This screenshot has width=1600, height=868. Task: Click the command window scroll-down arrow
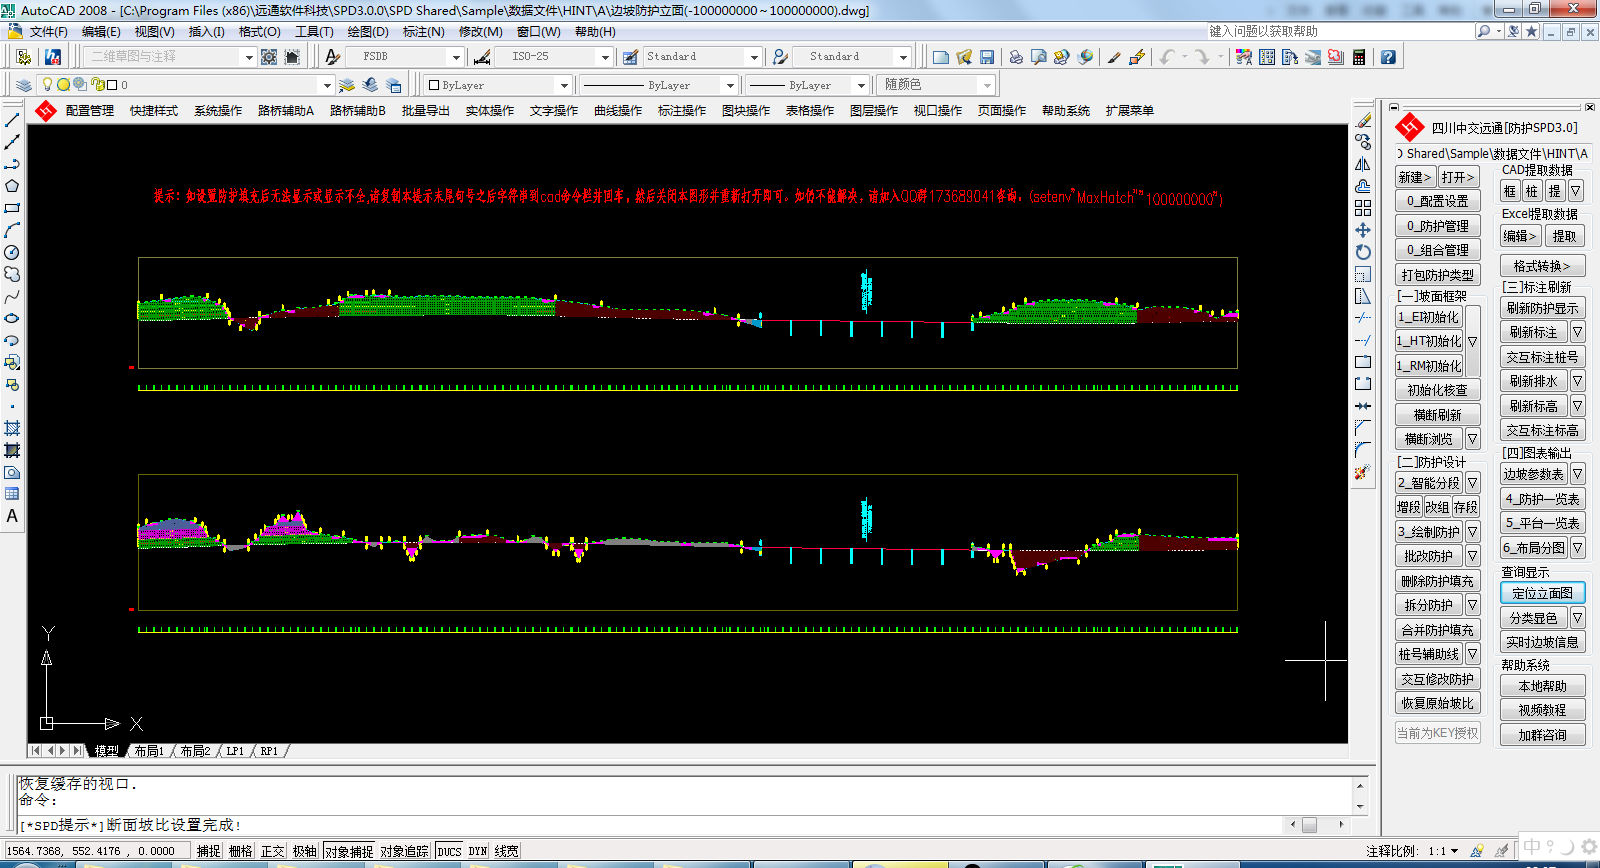(x=1360, y=806)
